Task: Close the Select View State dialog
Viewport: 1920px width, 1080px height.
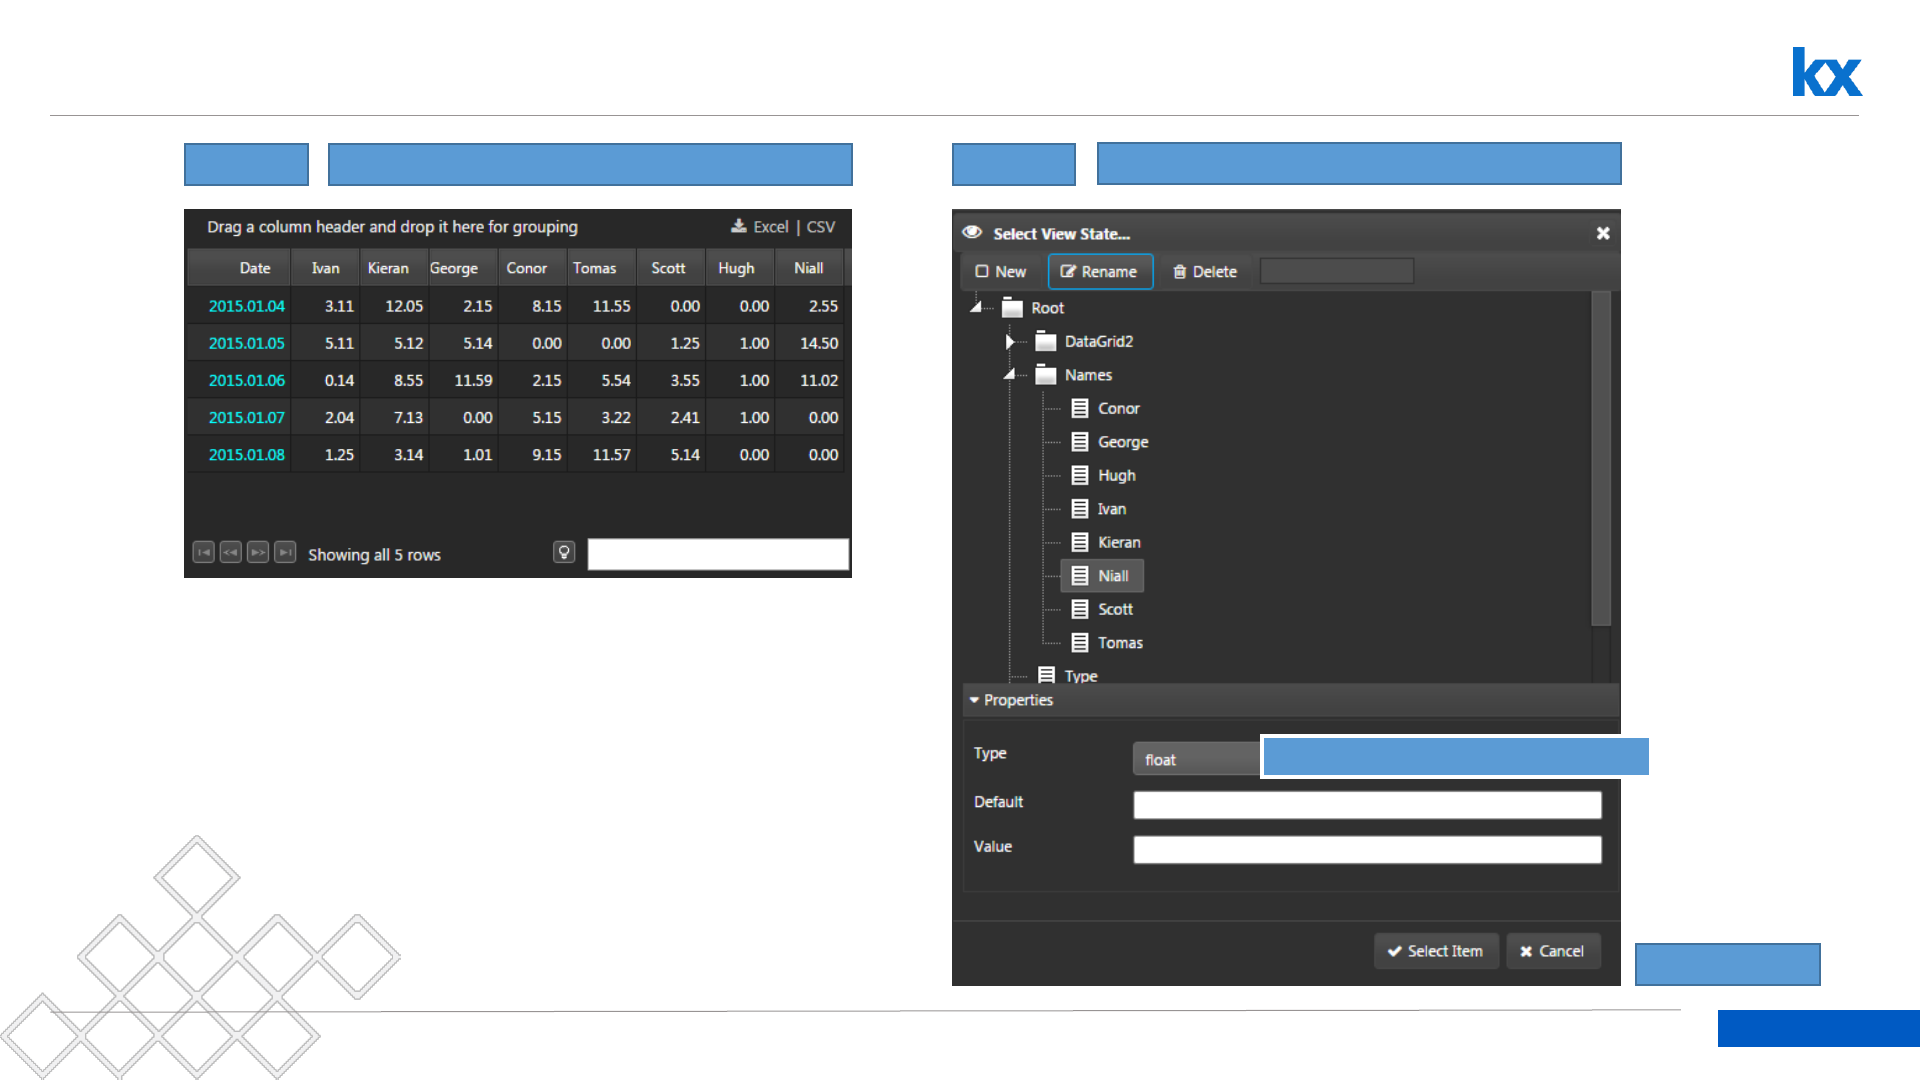Action: [x=1603, y=233]
